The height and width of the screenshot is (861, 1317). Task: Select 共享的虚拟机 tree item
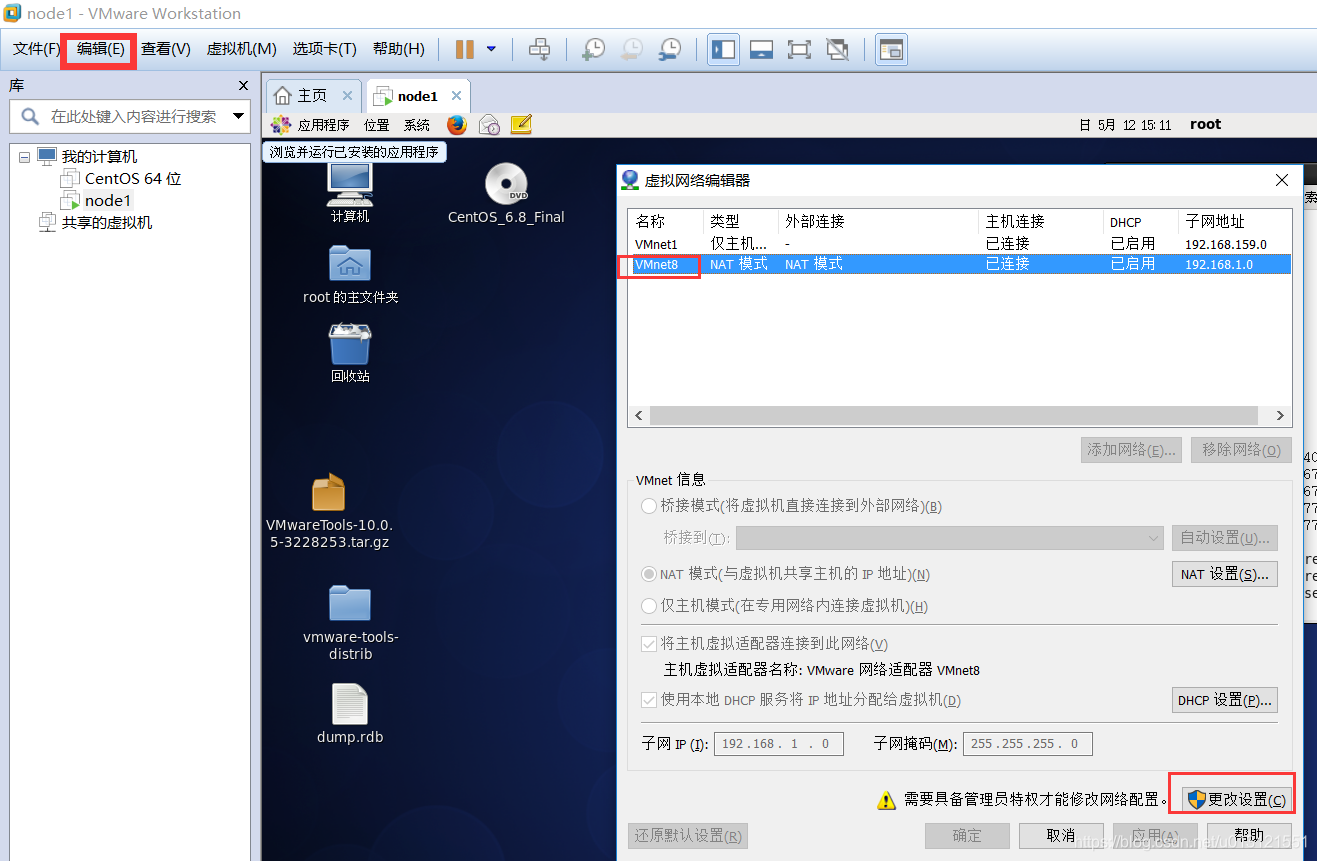point(107,223)
